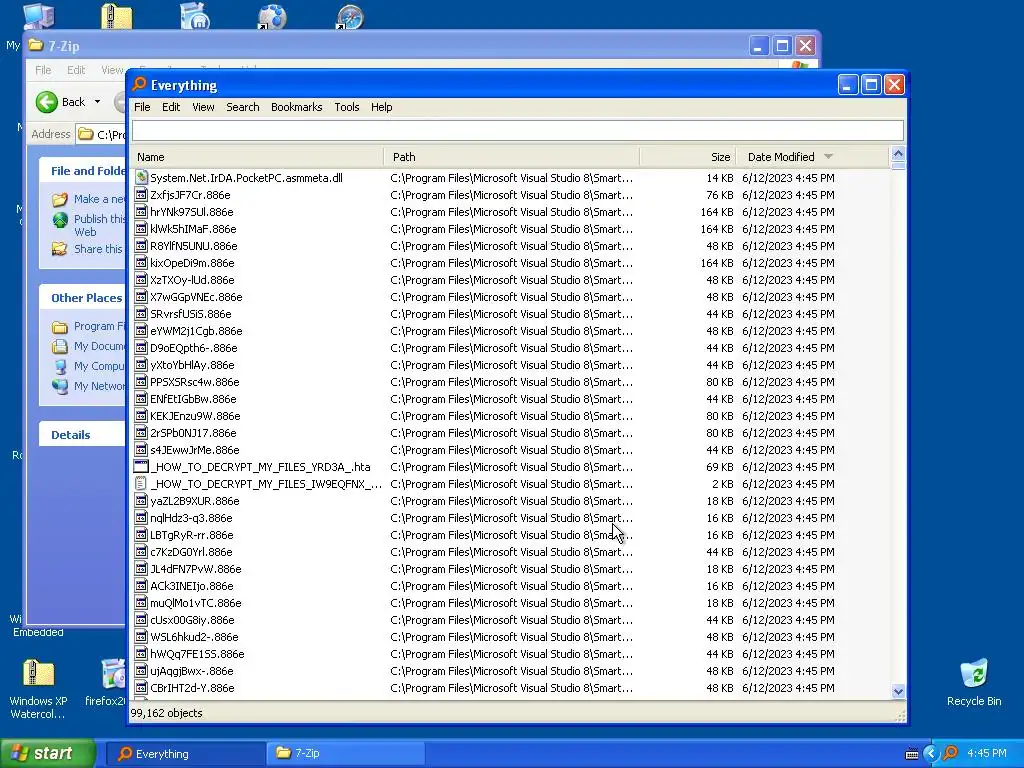This screenshot has width=1024, height=768.
Task: Select file name JL4dFN7PvW.886e
Action: pos(196,569)
